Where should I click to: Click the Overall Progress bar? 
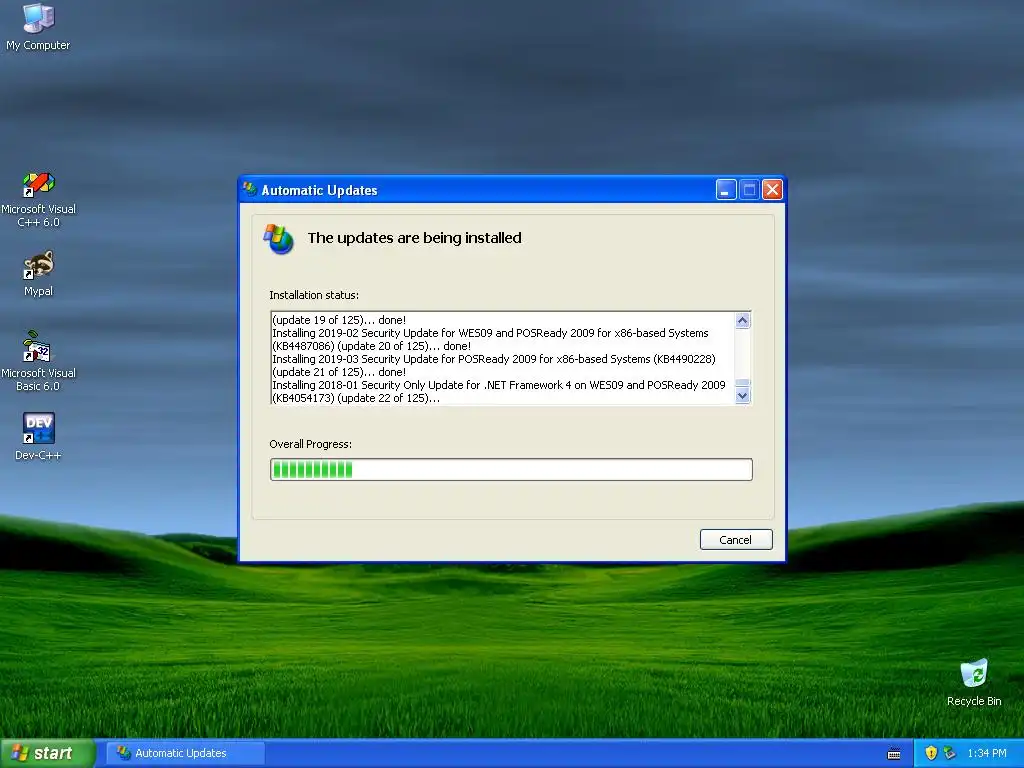click(x=511, y=470)
